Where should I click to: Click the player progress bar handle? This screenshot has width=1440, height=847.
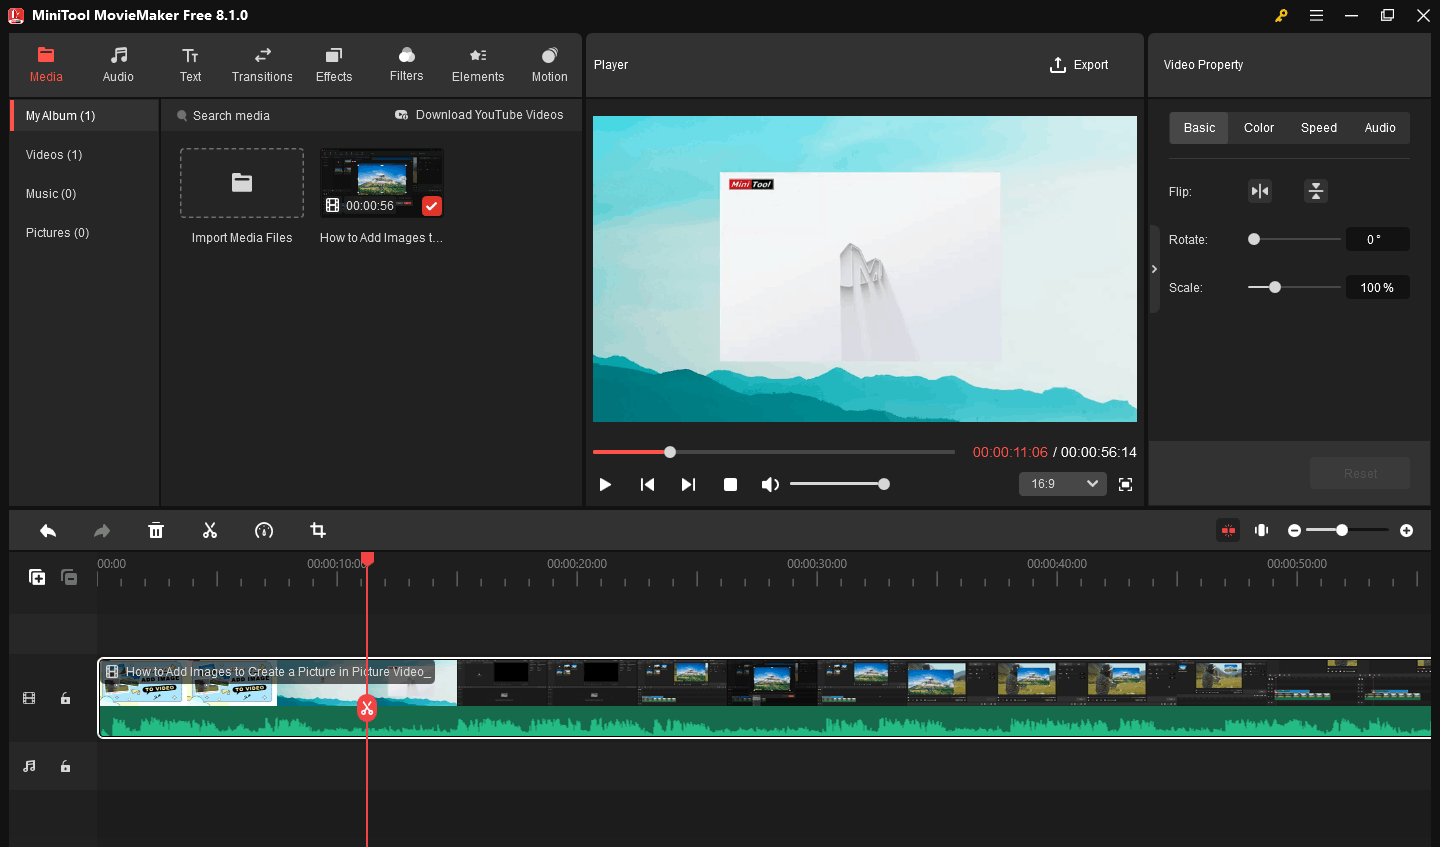tap(670, 452)
